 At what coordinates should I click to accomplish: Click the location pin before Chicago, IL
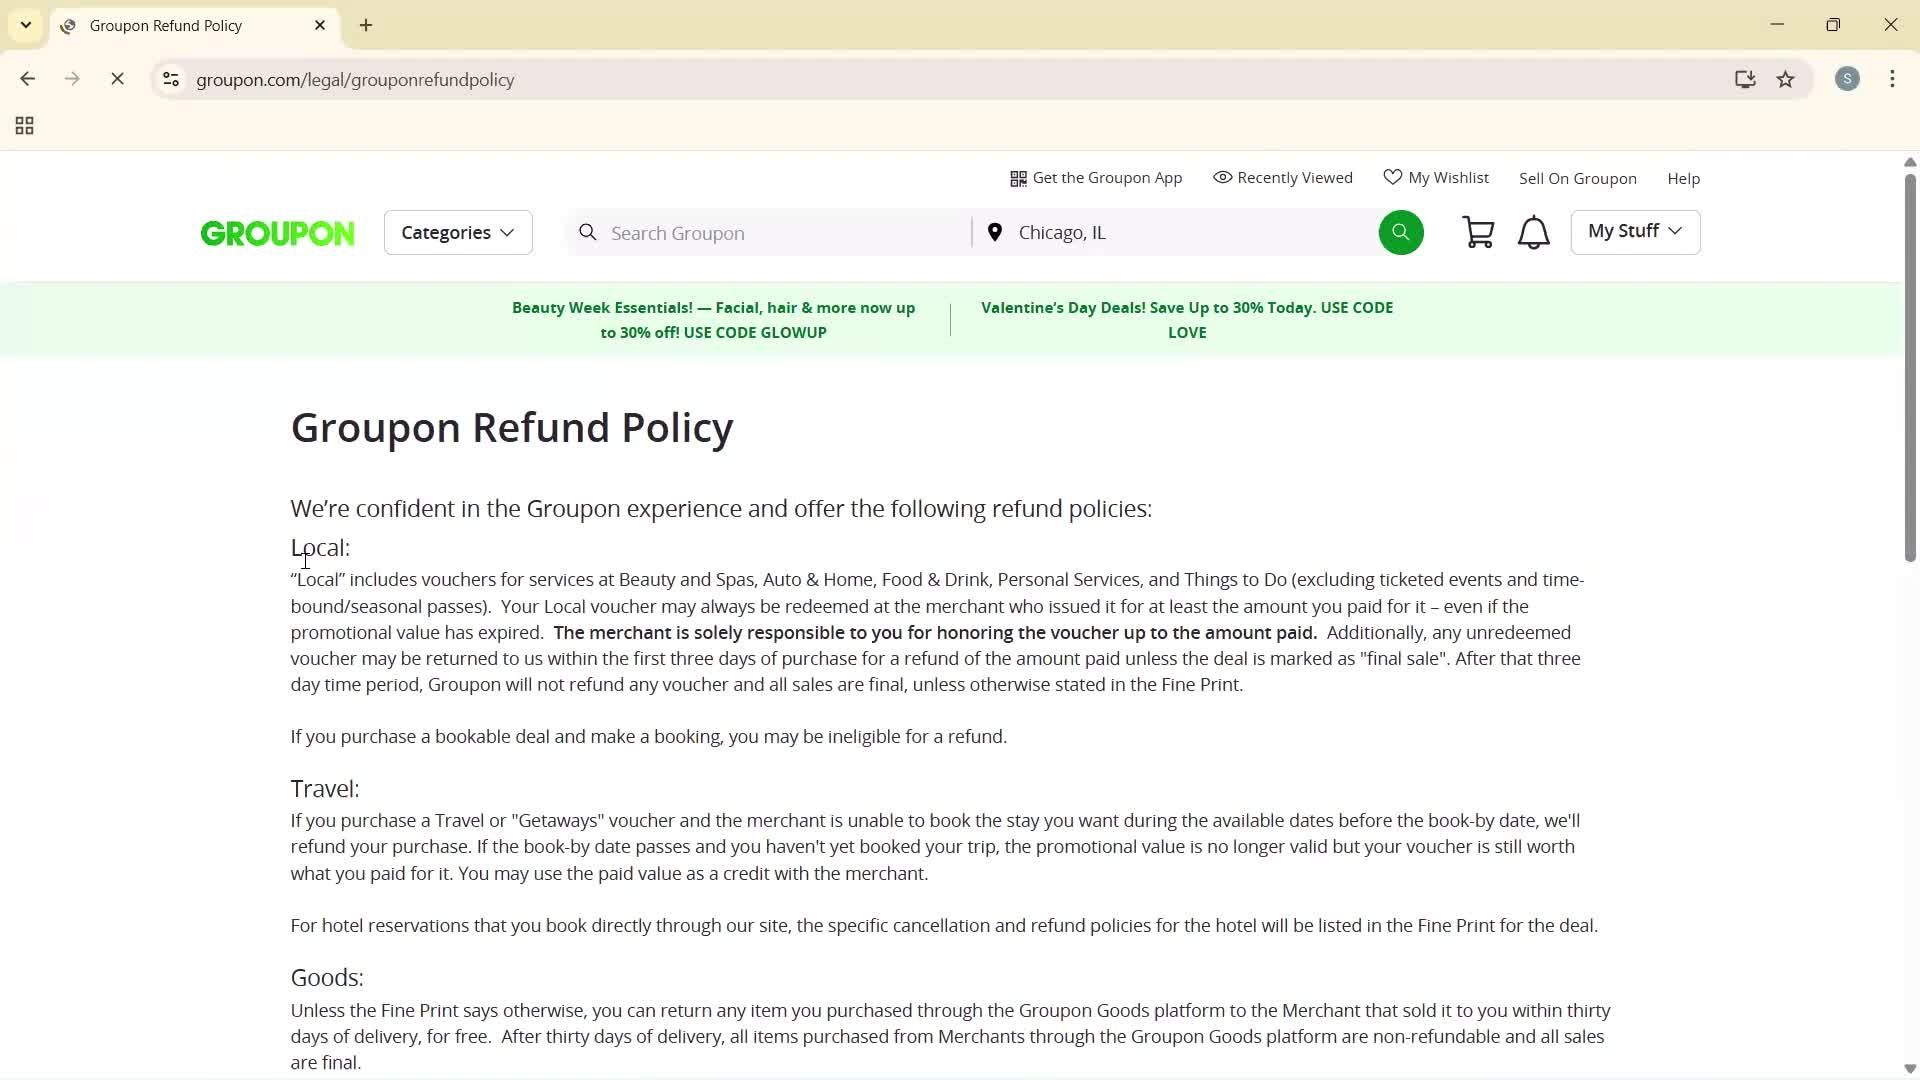[x=995, y=231]
